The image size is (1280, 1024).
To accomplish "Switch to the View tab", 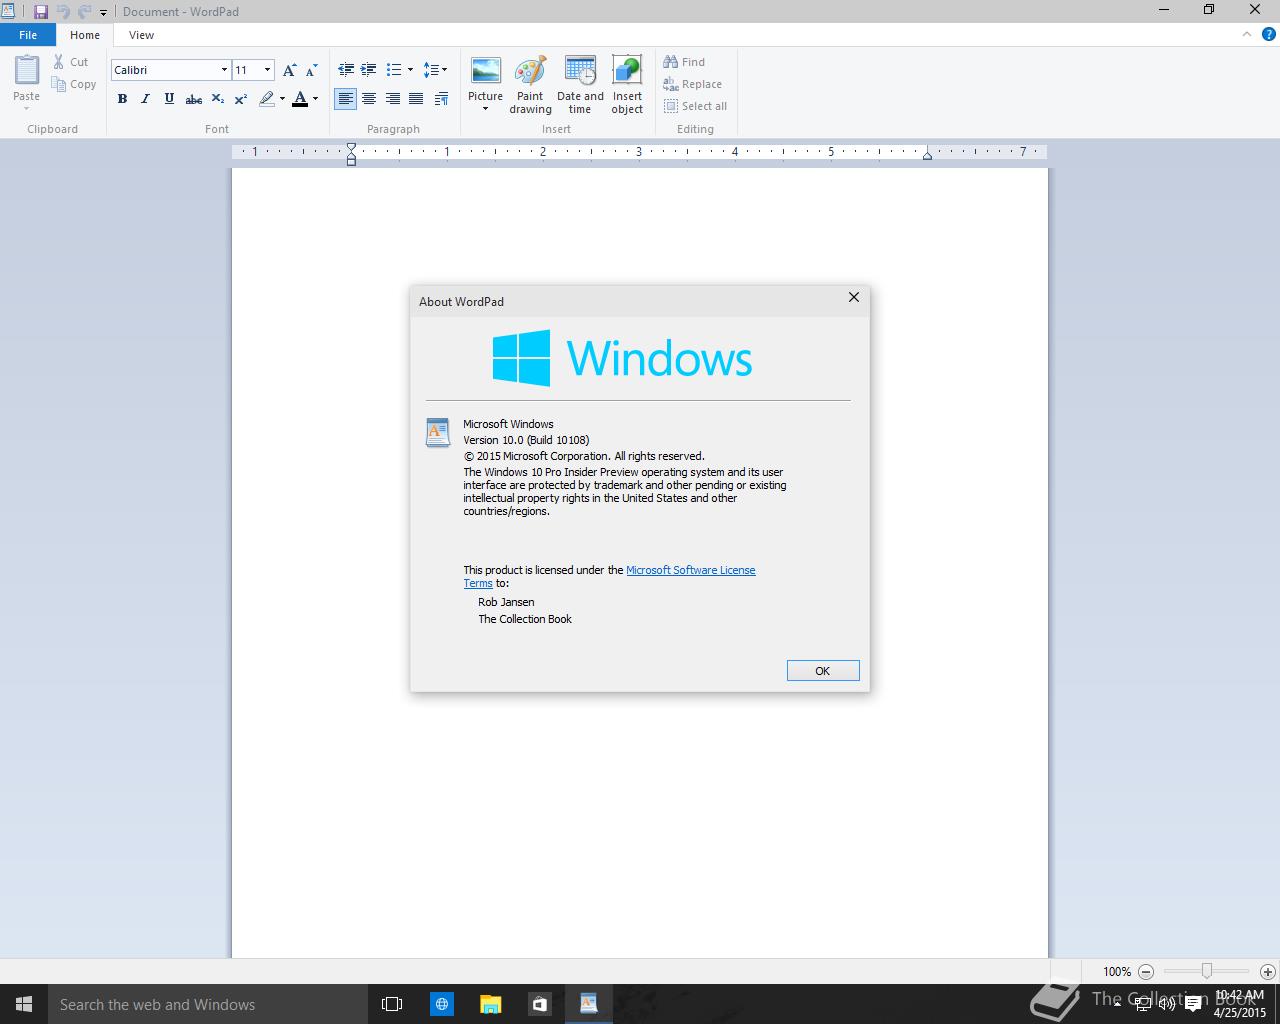I will 141,35.
